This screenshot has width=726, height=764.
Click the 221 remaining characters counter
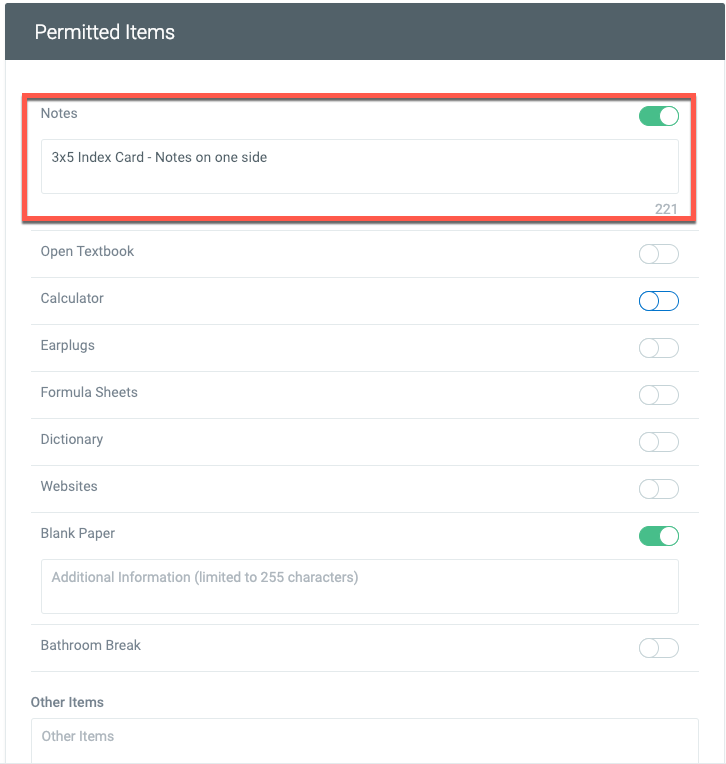[x=666, y=209]
